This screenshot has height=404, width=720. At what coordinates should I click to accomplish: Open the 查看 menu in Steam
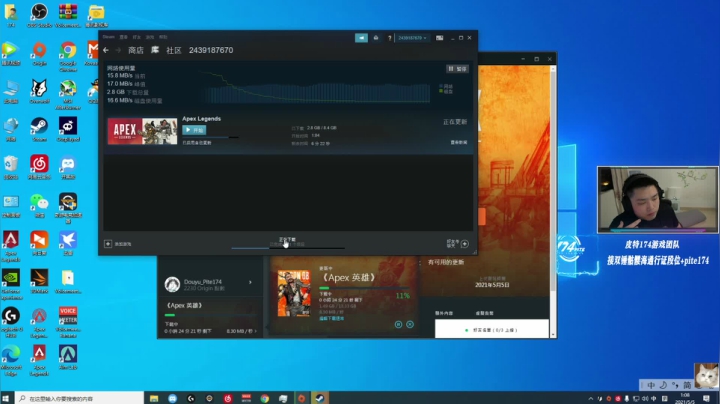124,37
